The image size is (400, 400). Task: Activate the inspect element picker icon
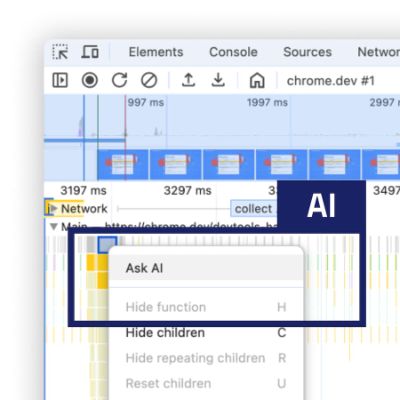point(60,52)
